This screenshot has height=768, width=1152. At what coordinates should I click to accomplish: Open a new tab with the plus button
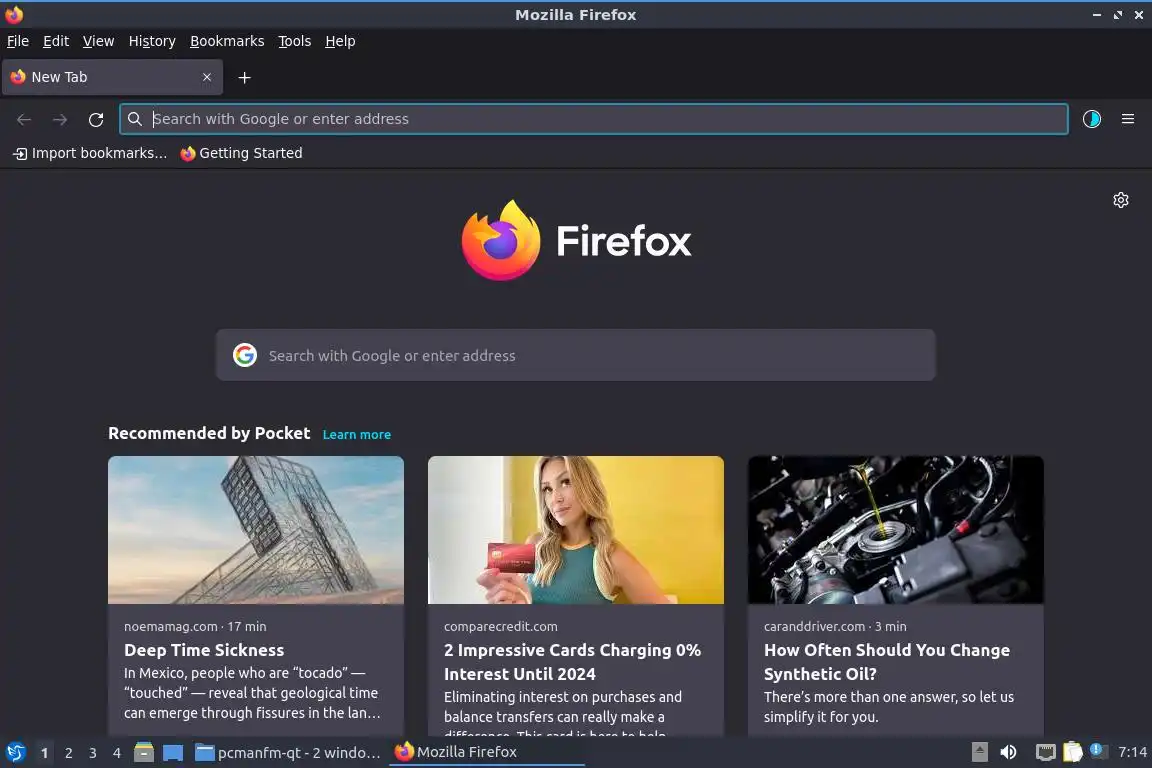tap(245, 78)
